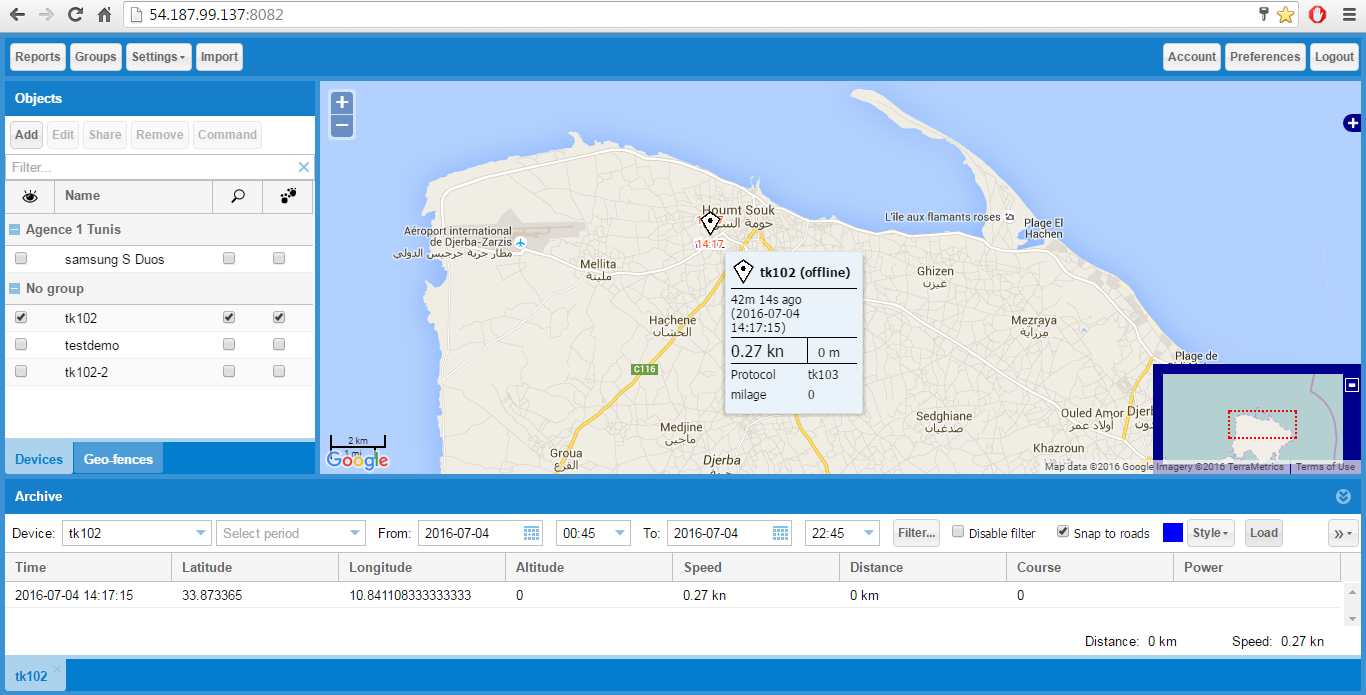Viewport: 1366px width, 695px height.
Task: Open the To date calendar picker
Action: pyautogui.click(x=781, y=533)
